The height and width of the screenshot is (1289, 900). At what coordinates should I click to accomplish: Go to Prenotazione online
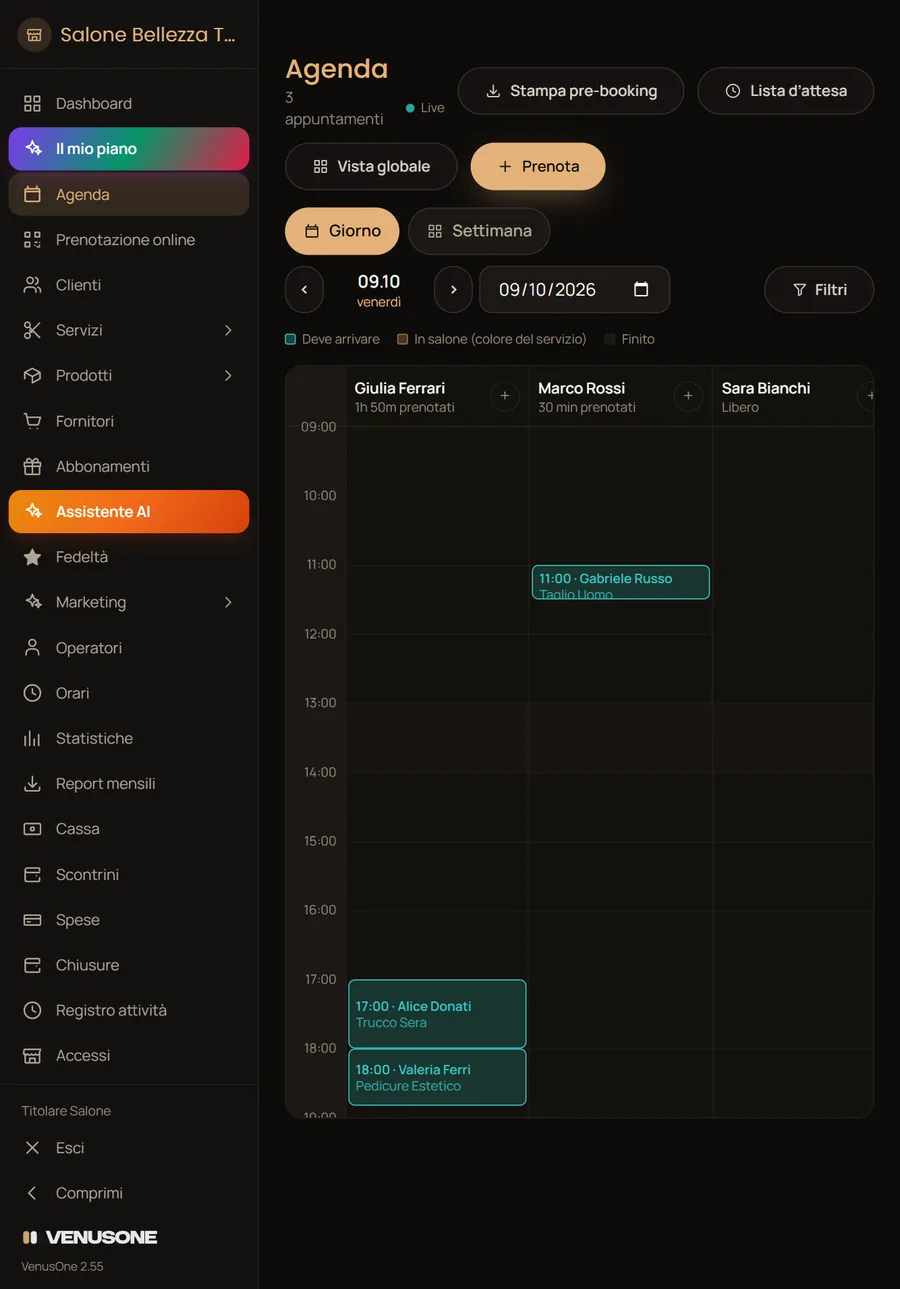pyautogui.click(x=129, y=240)
